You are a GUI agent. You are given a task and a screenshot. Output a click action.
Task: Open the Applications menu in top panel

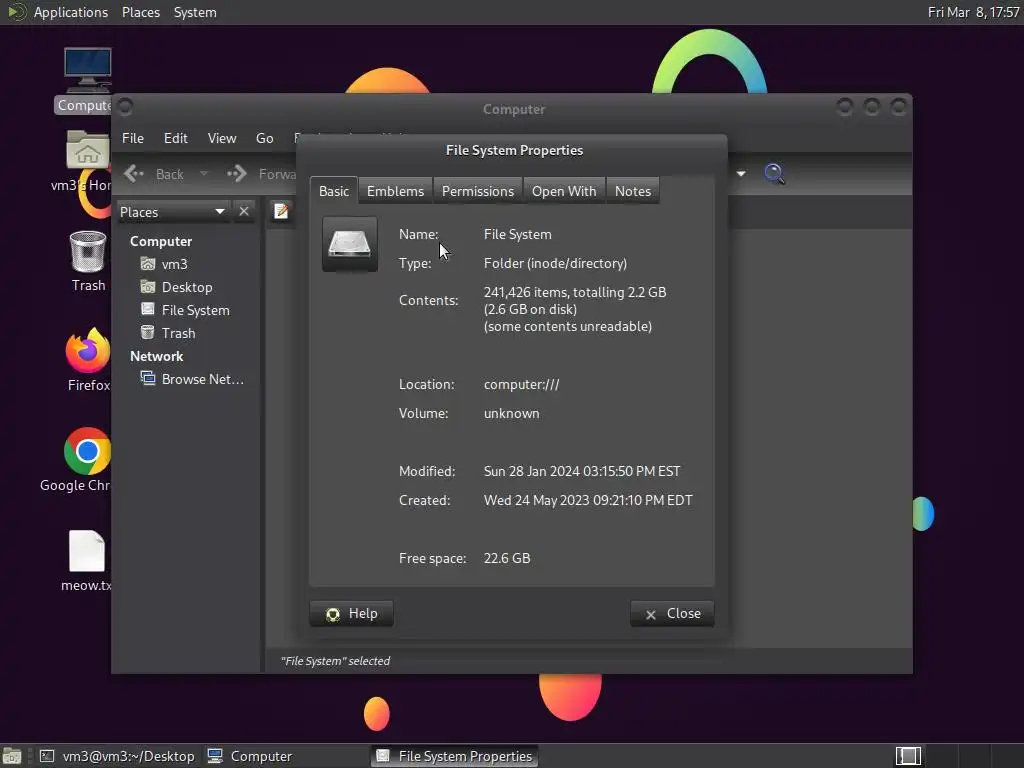71,12
